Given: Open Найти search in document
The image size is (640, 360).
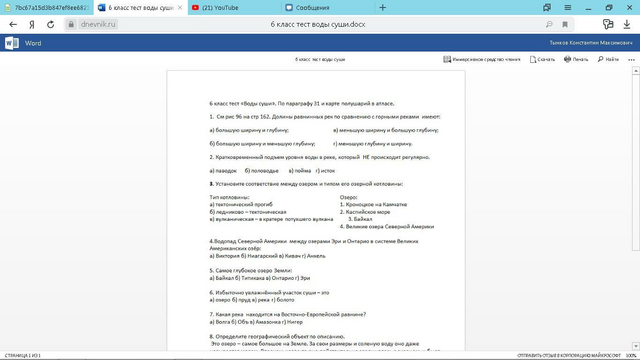Looking at the screenshot, I should (x=608, y=60).
